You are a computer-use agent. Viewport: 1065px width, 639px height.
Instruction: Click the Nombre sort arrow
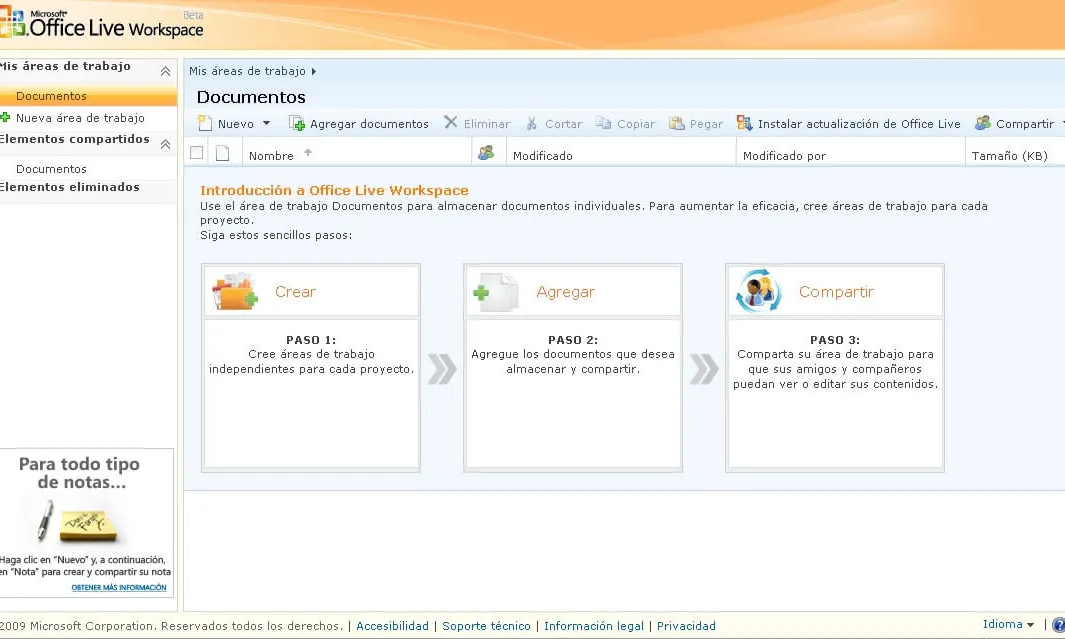coord(308,153)
